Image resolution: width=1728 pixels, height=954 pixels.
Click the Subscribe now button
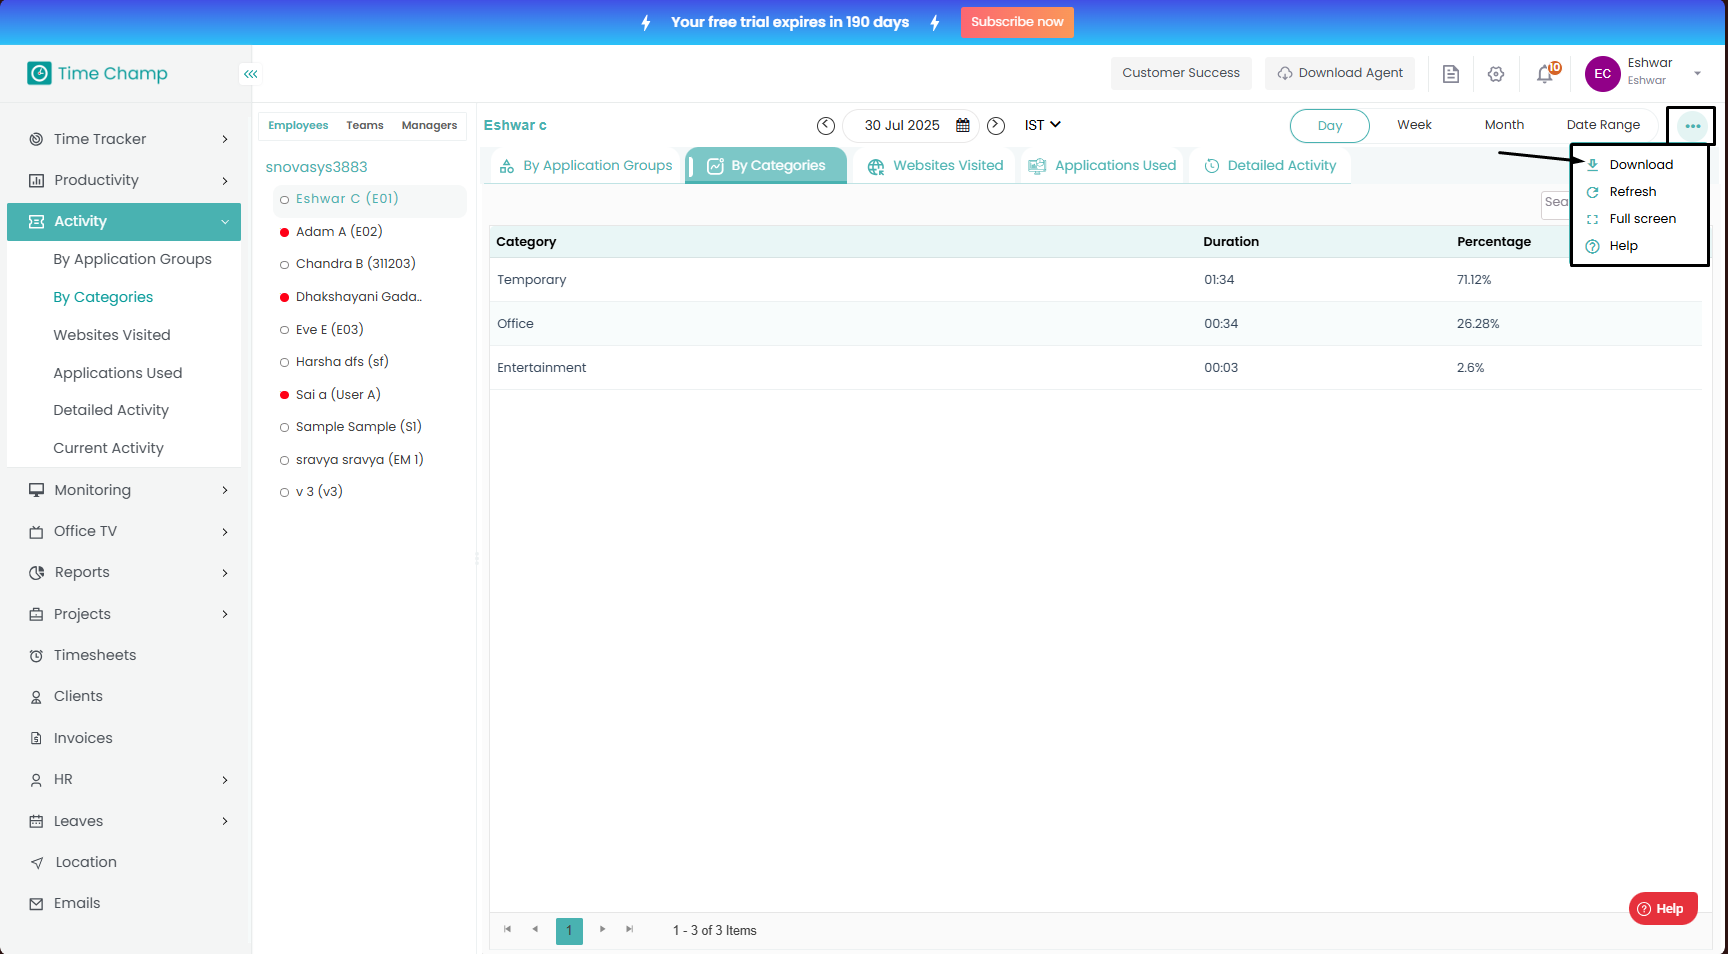point(1017,22)
